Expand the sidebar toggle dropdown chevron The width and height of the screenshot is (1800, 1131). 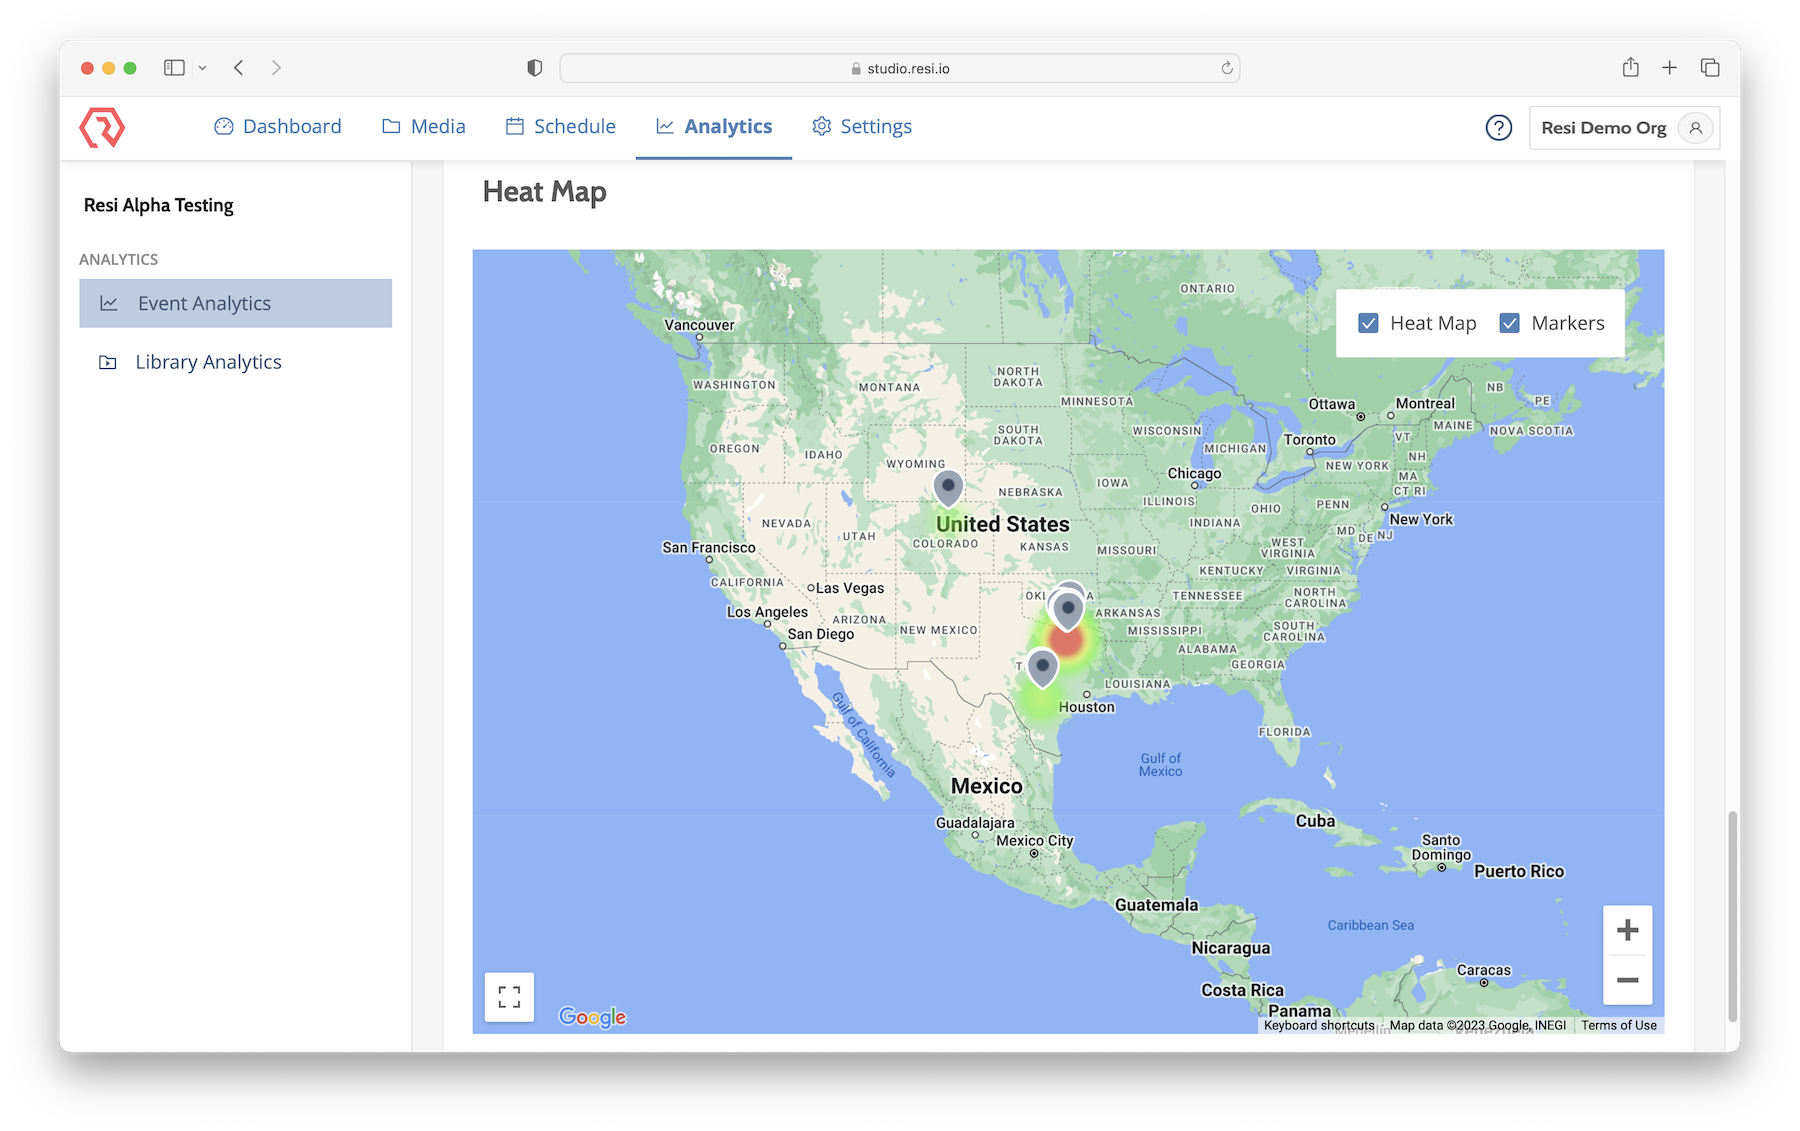pyautogui.click(x=202, y=68)
